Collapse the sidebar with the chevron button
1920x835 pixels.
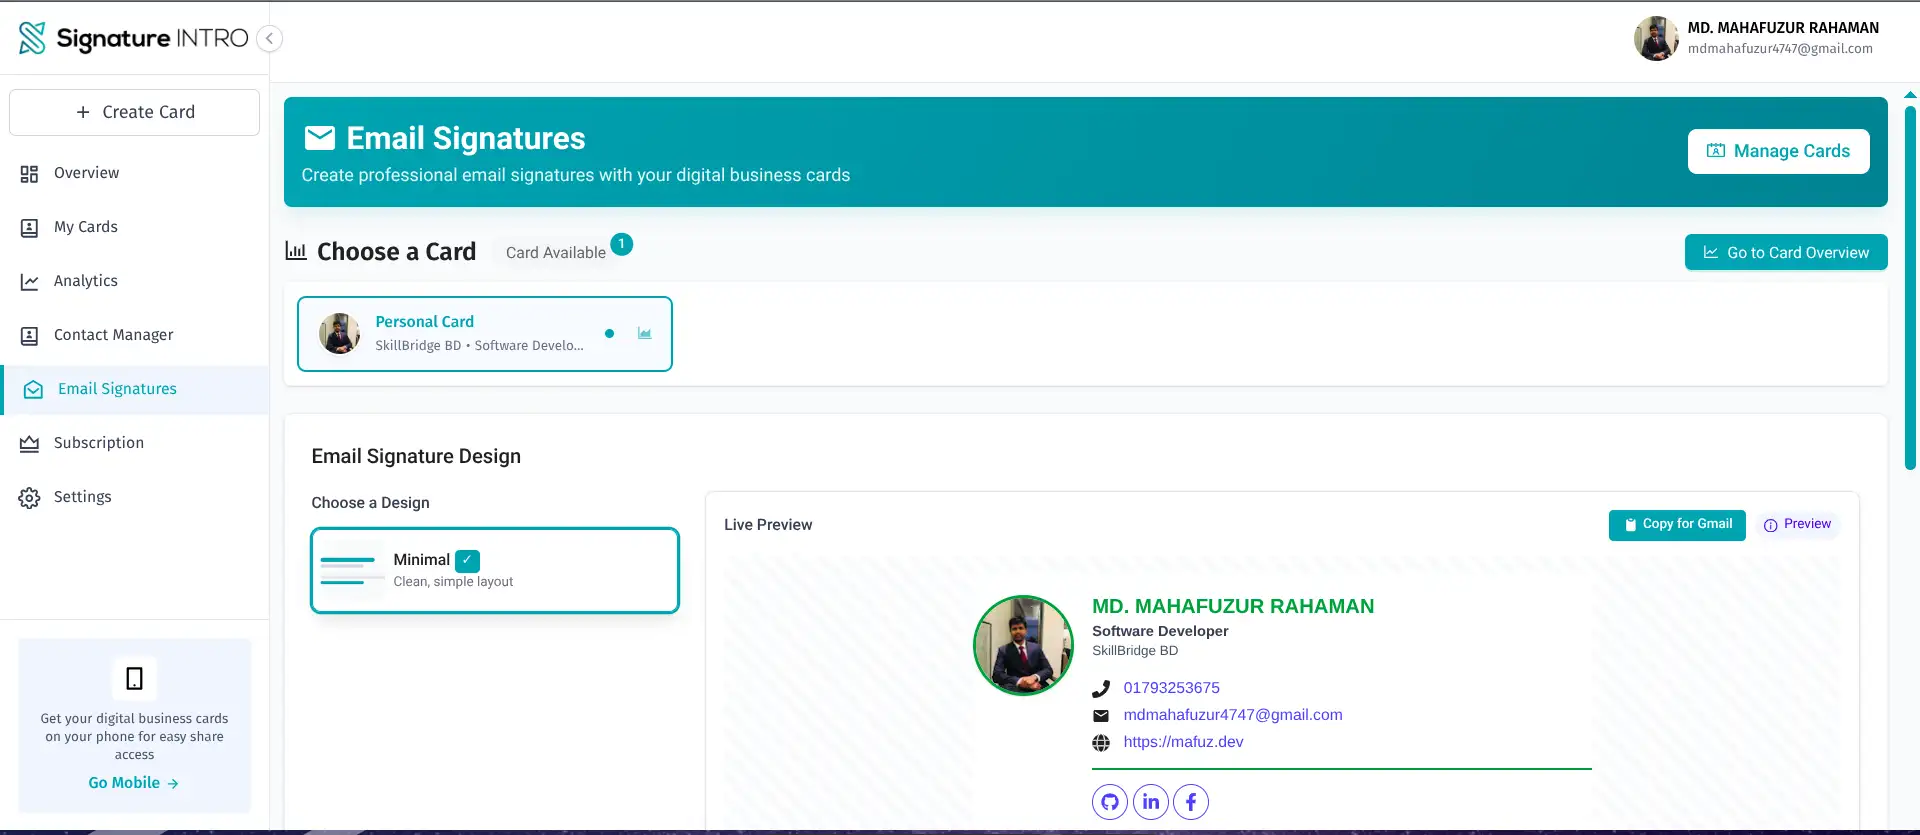[x=269, y=38]
